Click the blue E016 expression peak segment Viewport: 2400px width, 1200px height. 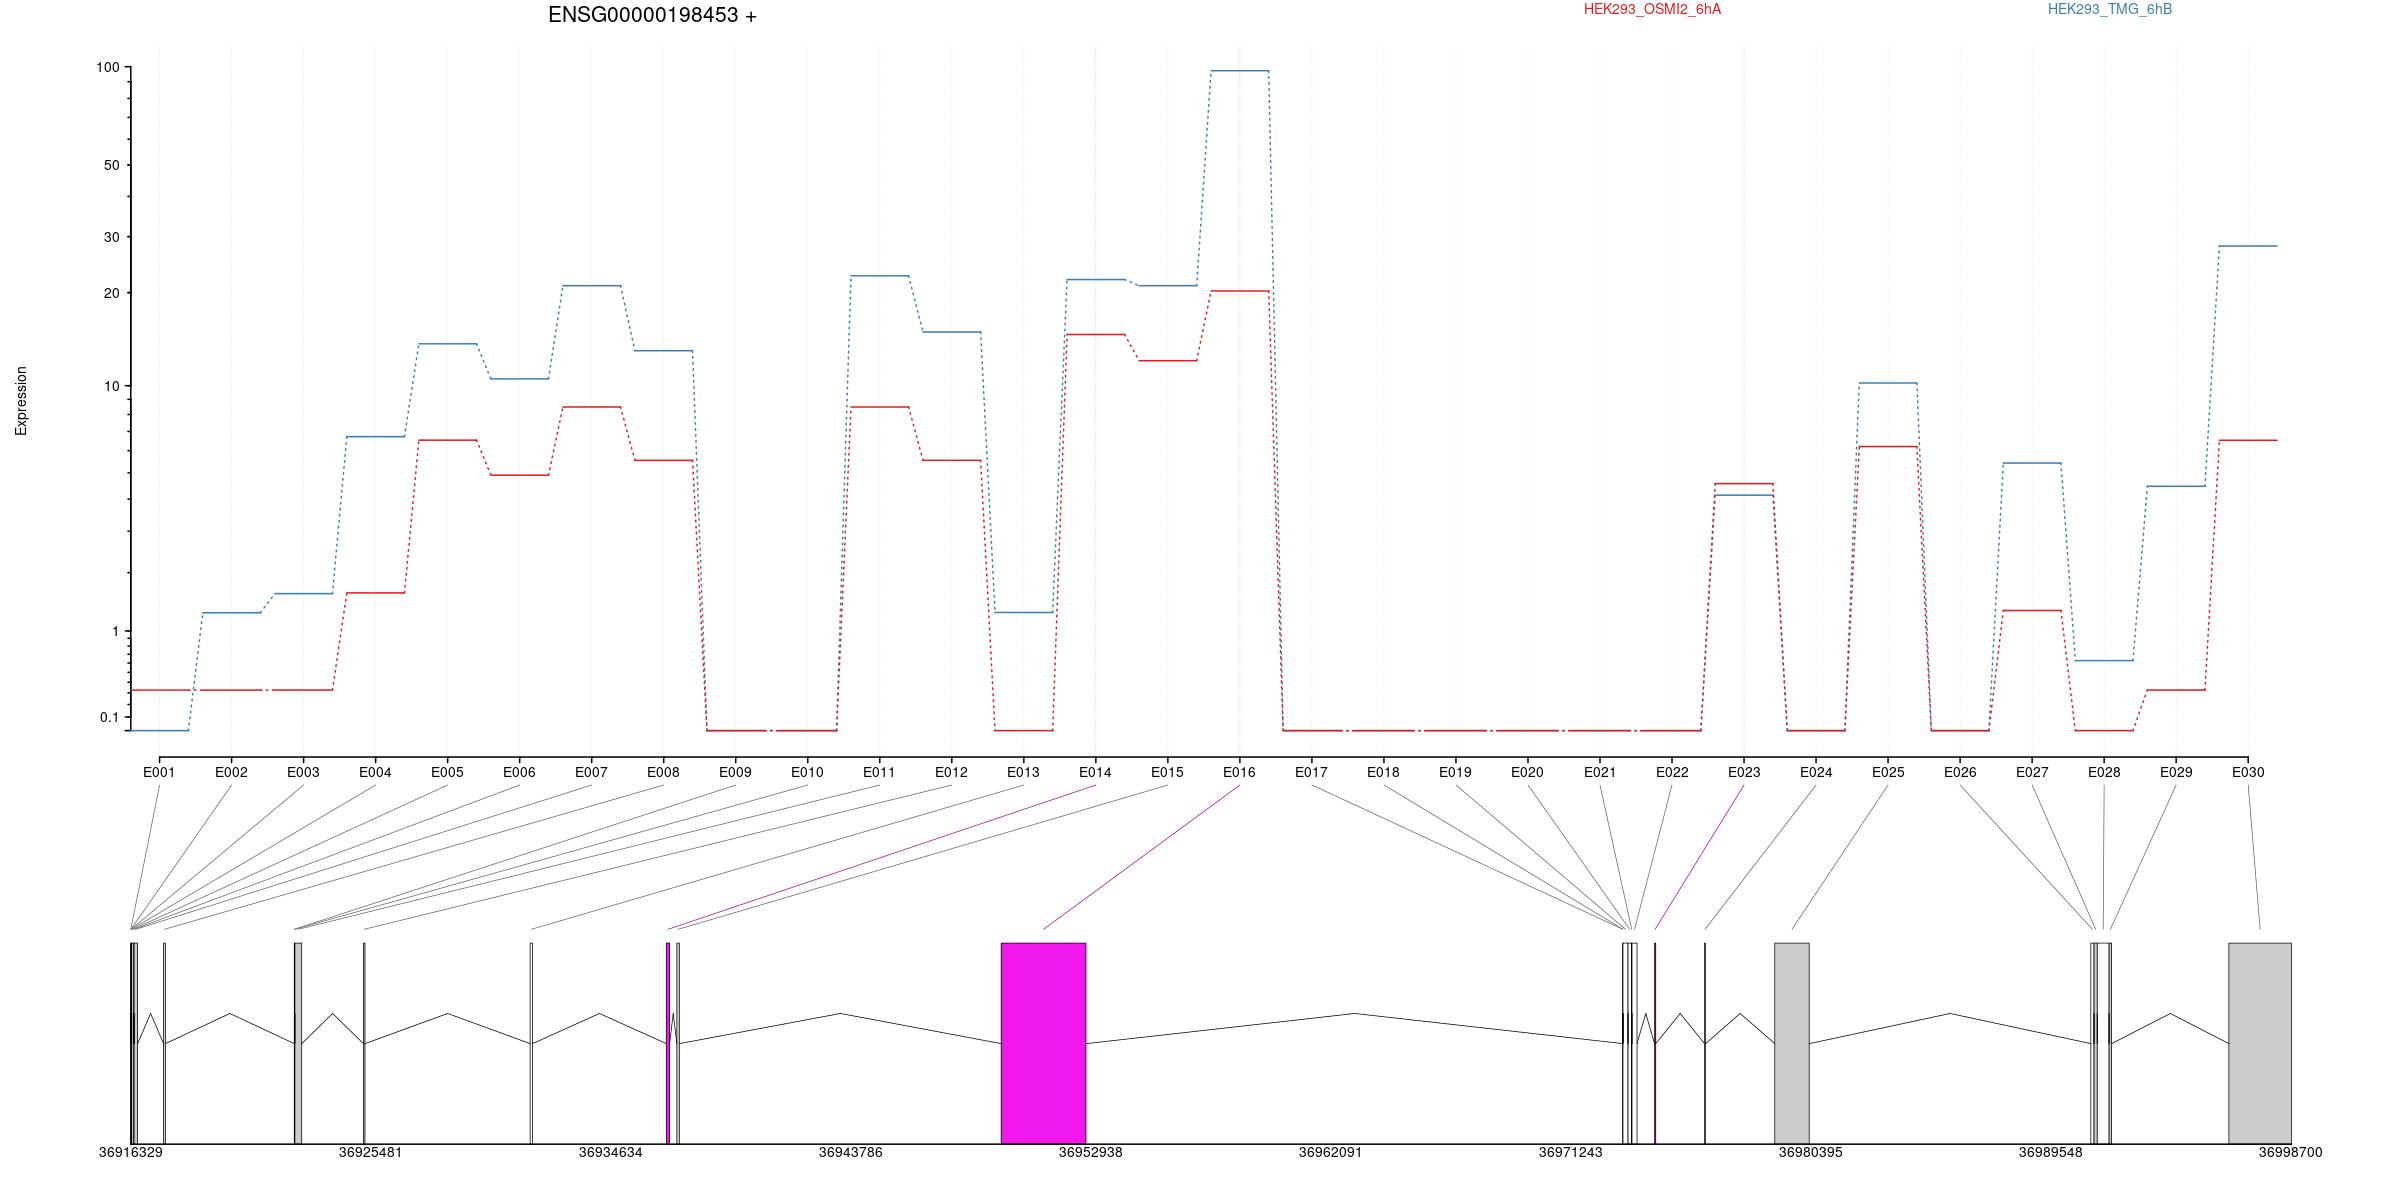pos(1240,71)
